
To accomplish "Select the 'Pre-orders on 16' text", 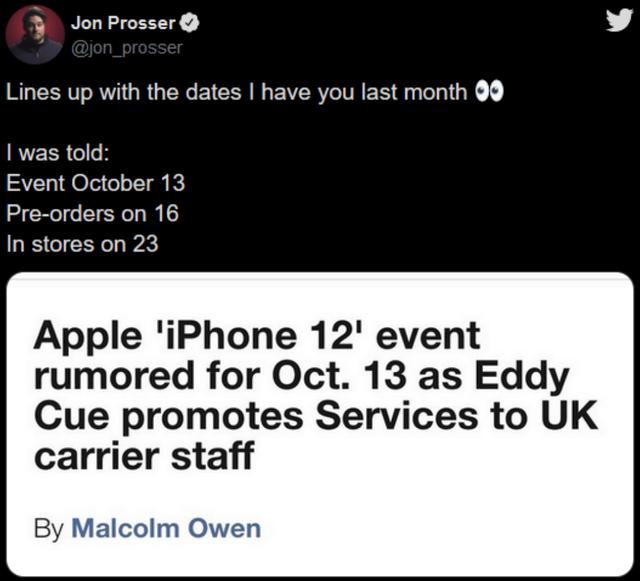I will click(93, 214).
